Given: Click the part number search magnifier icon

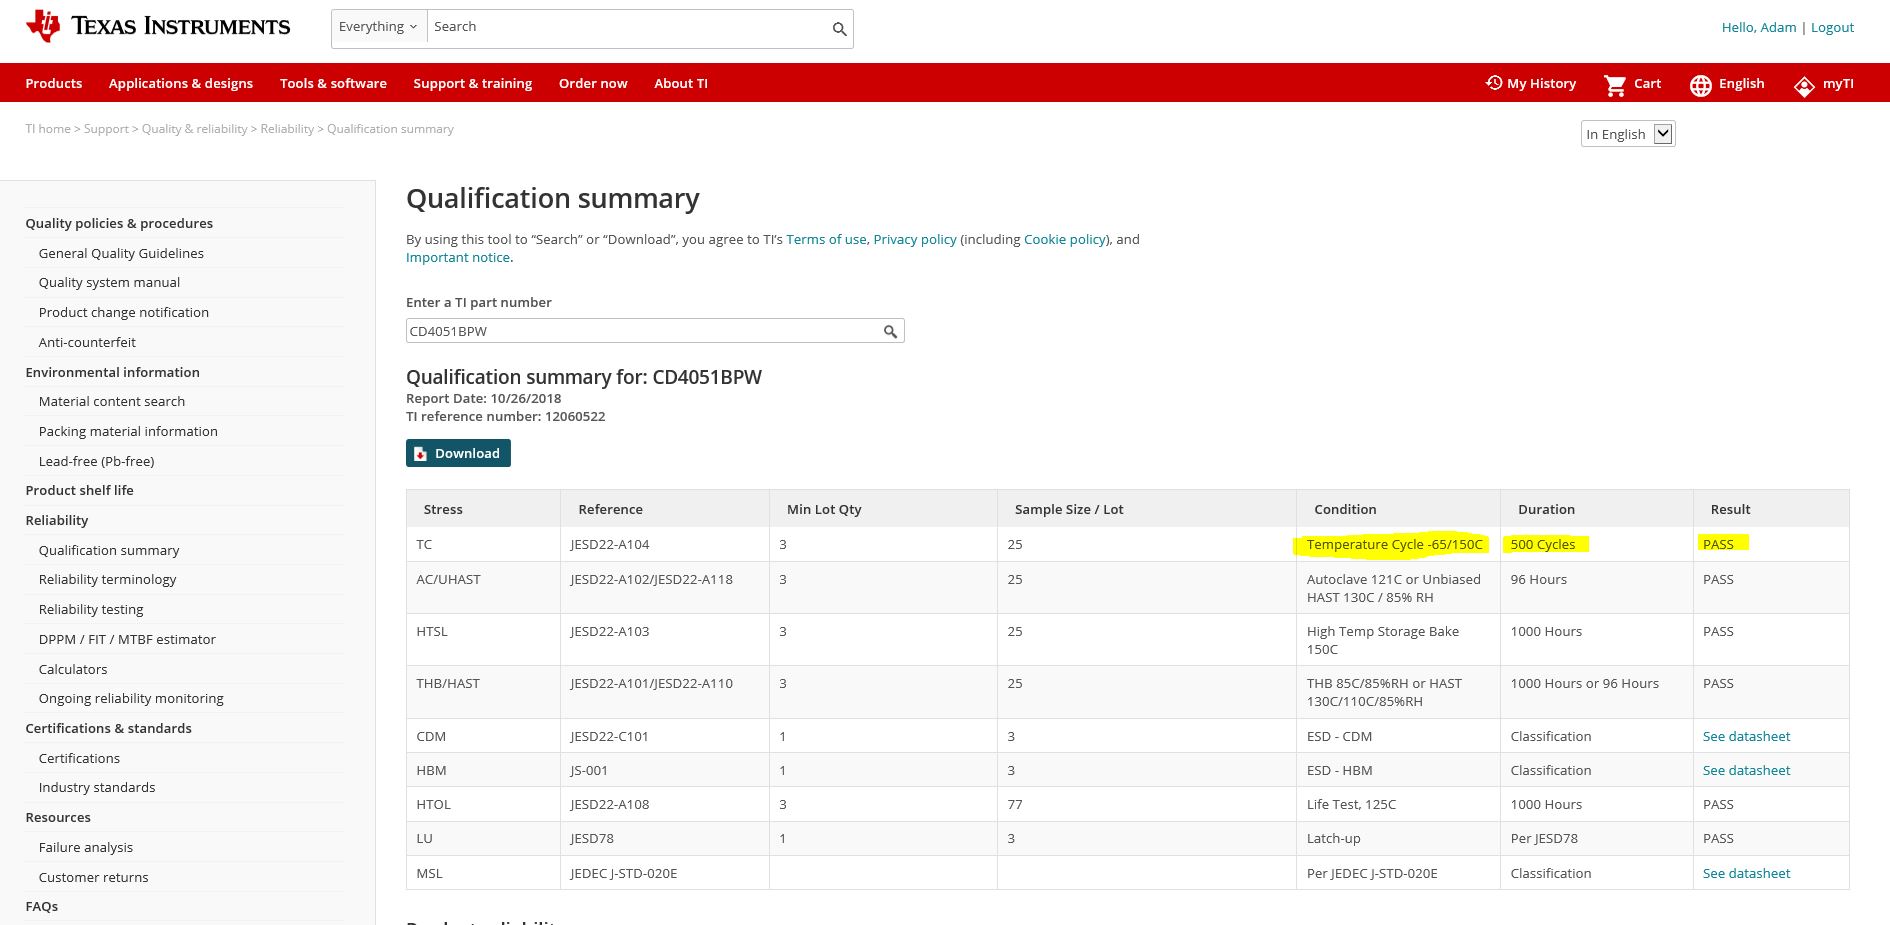Looking at the screenshot, I should pos(890,331).
